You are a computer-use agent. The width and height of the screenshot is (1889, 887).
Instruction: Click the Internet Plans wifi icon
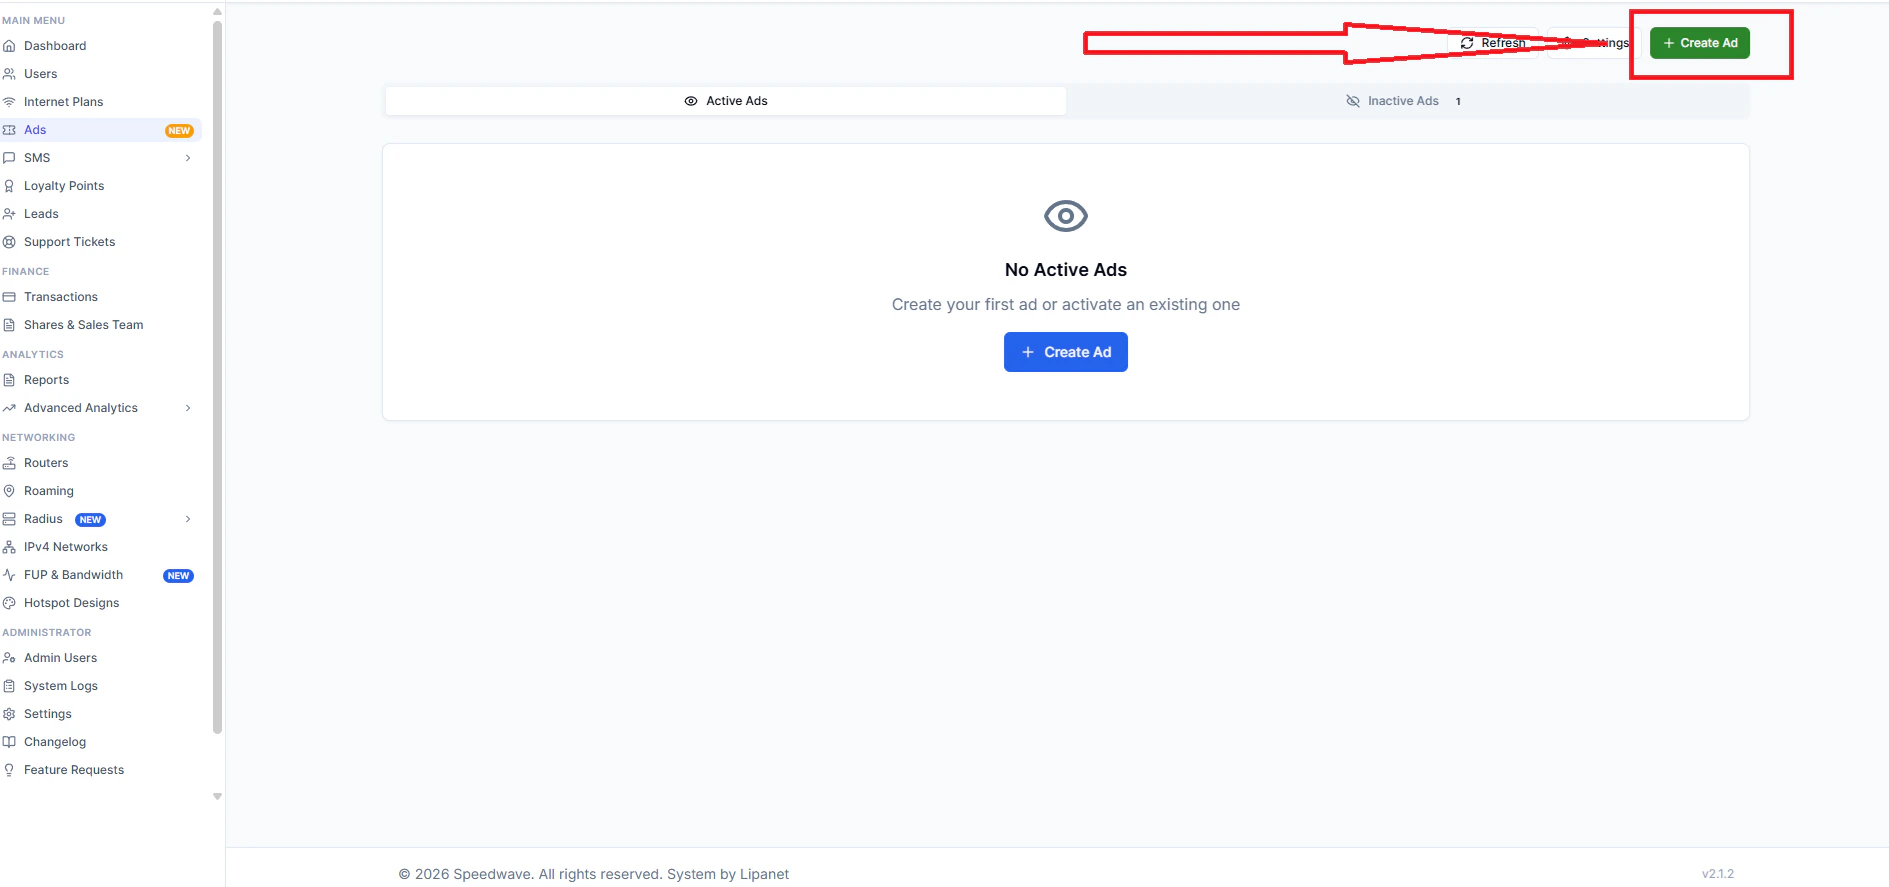pos(9,102)
